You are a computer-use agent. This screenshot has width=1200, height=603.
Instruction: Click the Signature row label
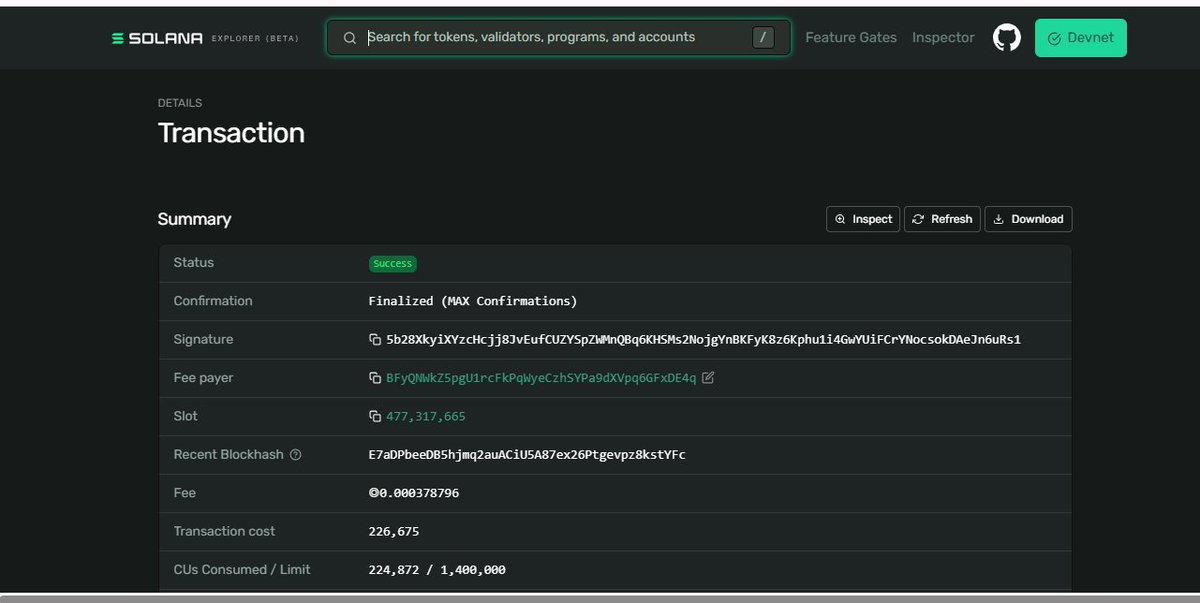pos(203,340)
